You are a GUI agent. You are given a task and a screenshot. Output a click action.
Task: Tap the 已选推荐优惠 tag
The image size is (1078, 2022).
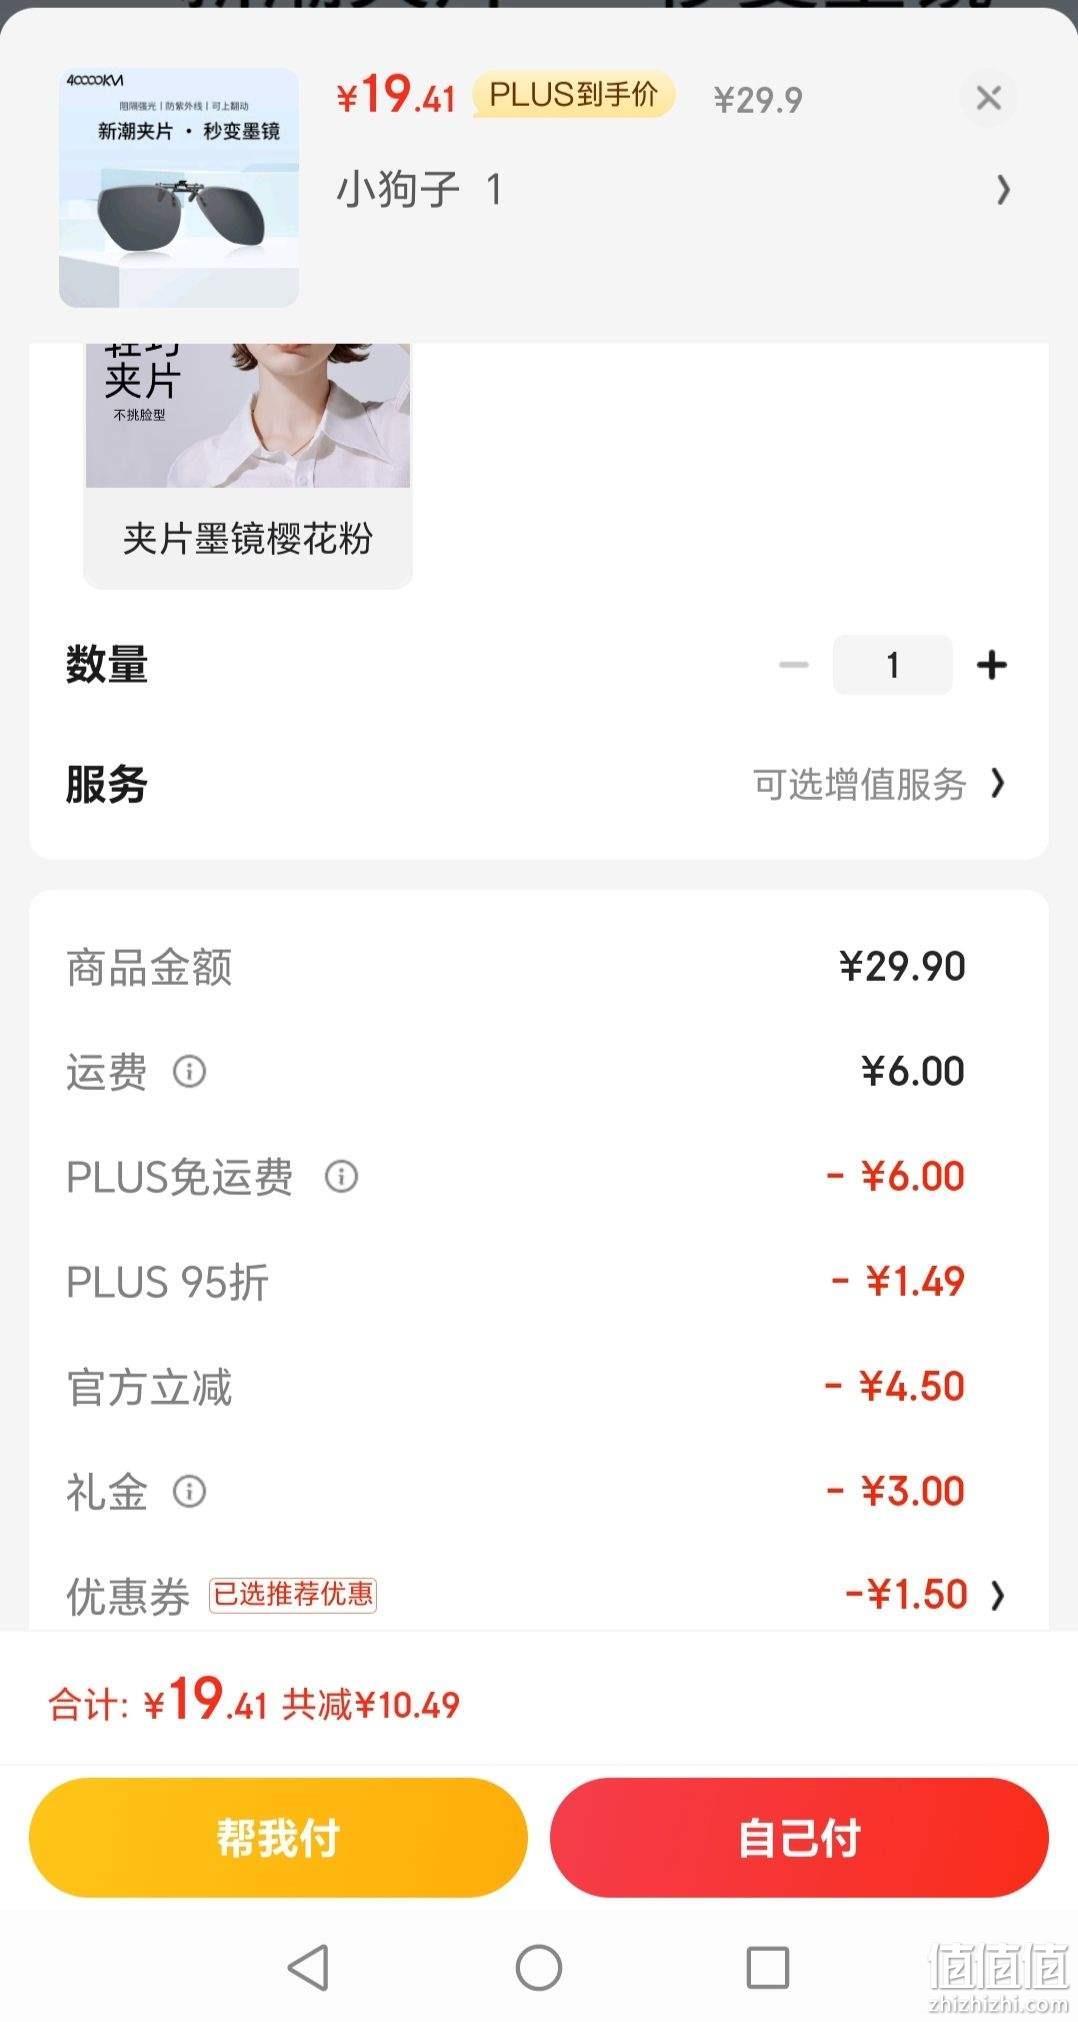click(292, 1594)
